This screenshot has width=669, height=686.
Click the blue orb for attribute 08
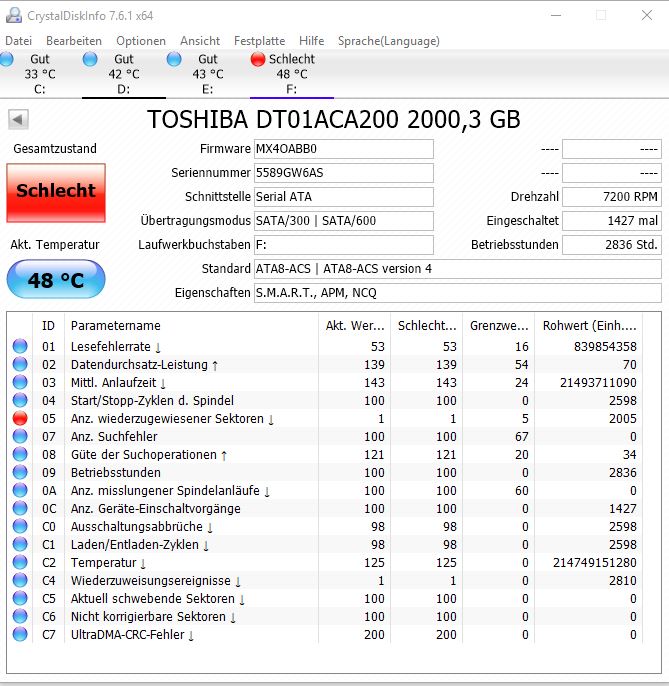pos(20,454)
